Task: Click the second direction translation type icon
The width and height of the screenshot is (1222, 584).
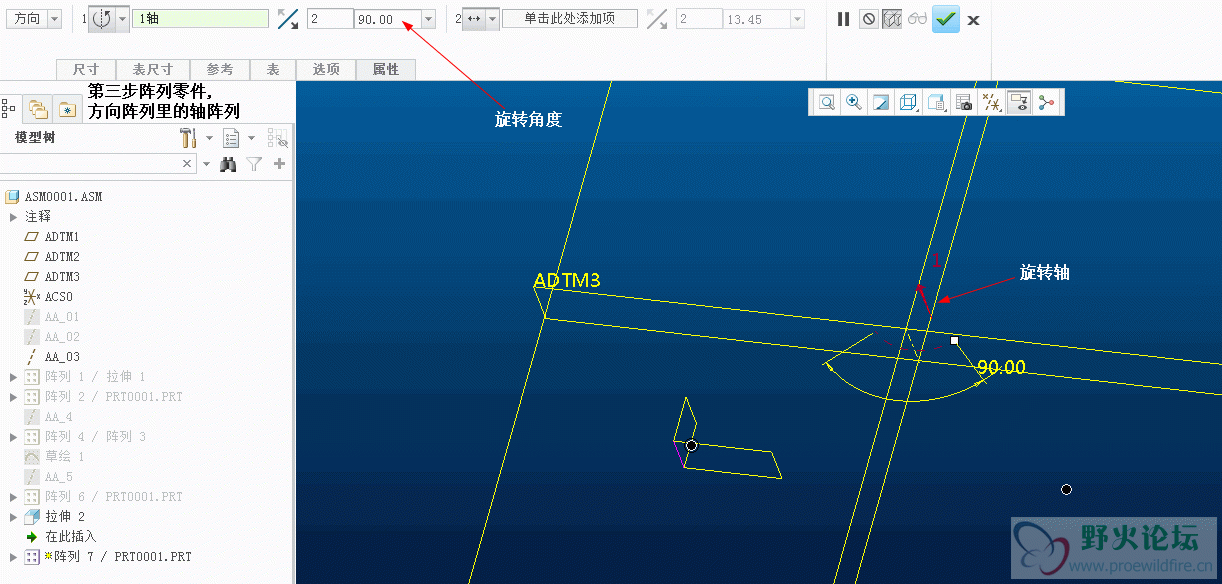Action: point(474,19)
